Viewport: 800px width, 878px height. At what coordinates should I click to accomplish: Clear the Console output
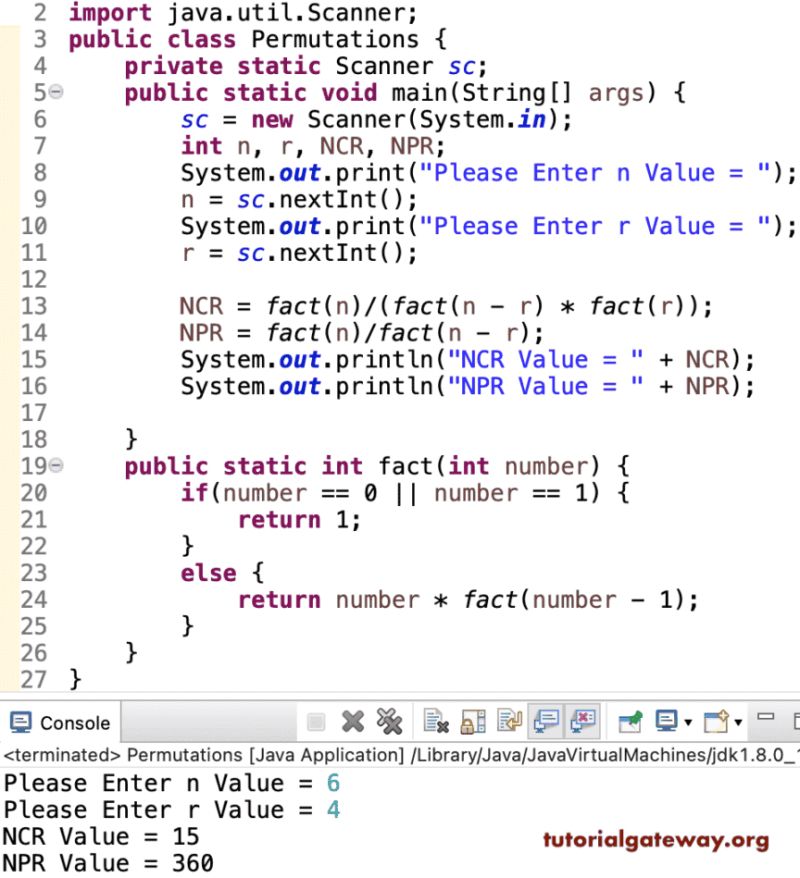[x=433, y=722]
